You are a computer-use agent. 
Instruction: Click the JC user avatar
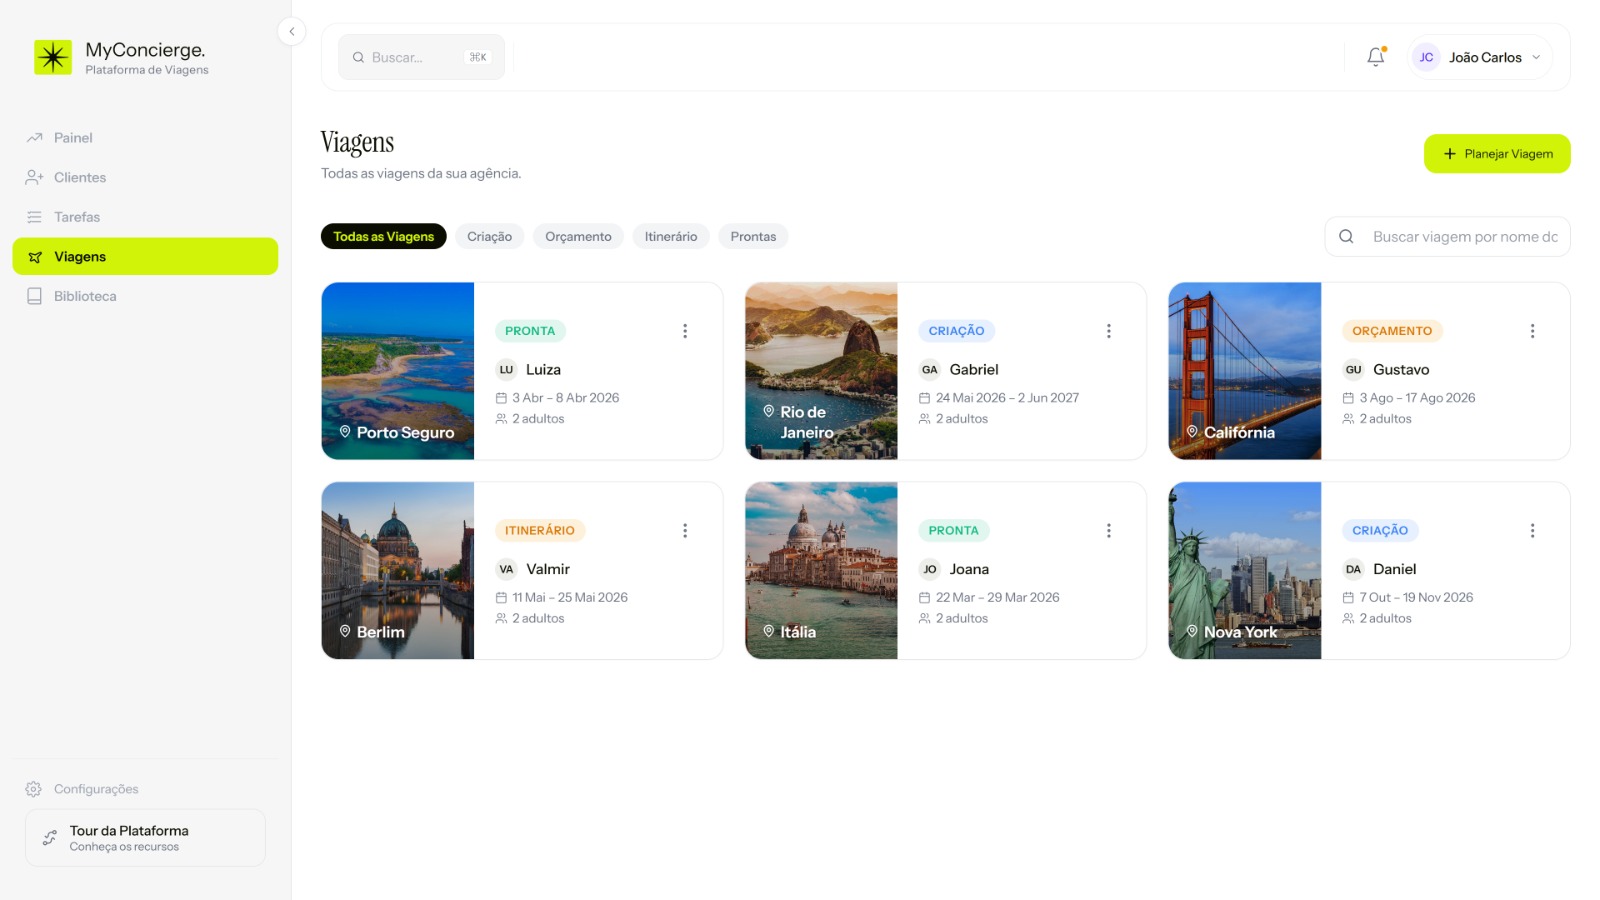click(1426, 58)
